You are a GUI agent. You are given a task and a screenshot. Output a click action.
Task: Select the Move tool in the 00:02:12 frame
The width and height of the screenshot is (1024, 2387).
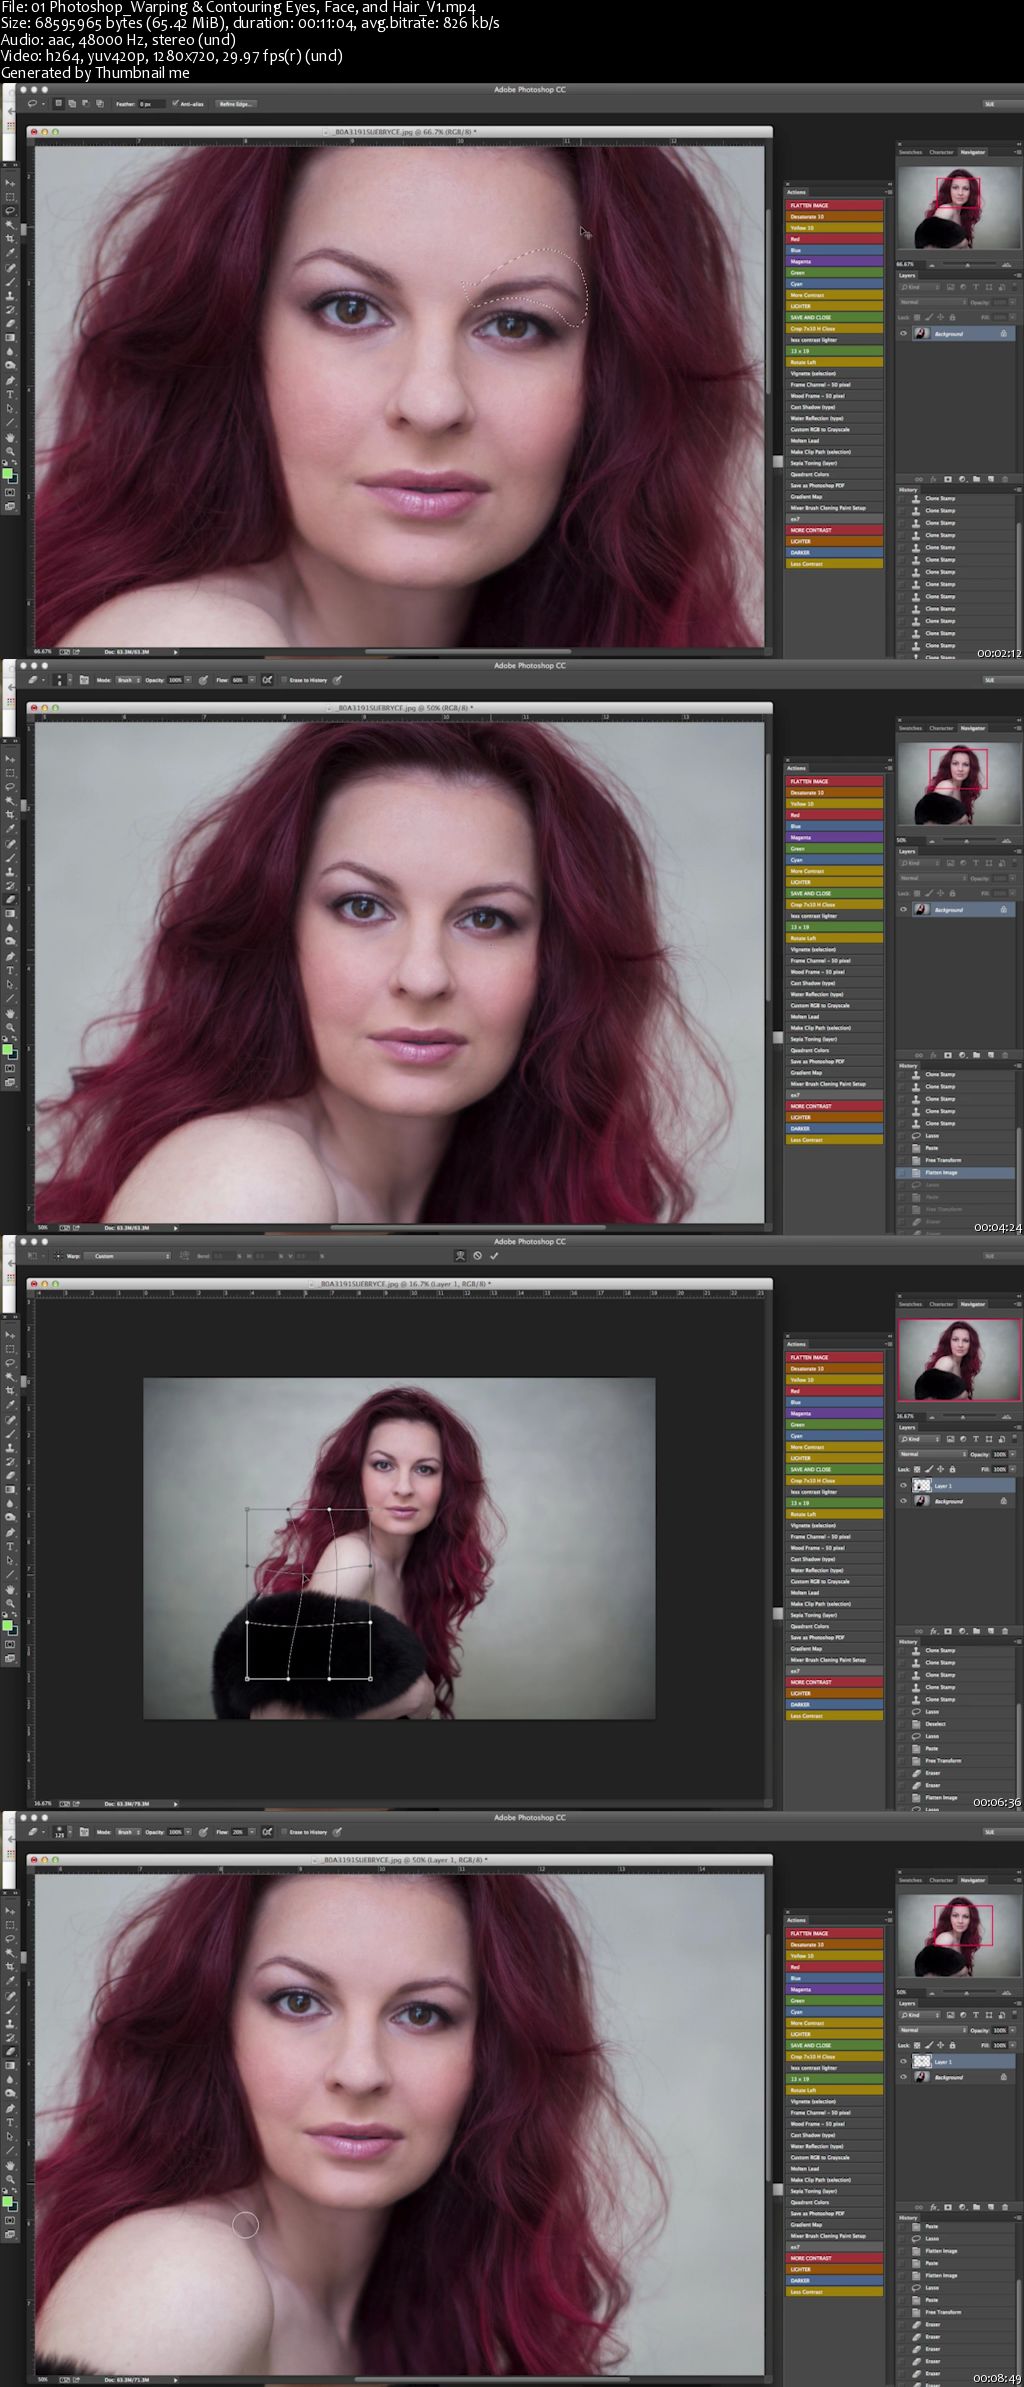pyautogui.click(x=10, y=183)
